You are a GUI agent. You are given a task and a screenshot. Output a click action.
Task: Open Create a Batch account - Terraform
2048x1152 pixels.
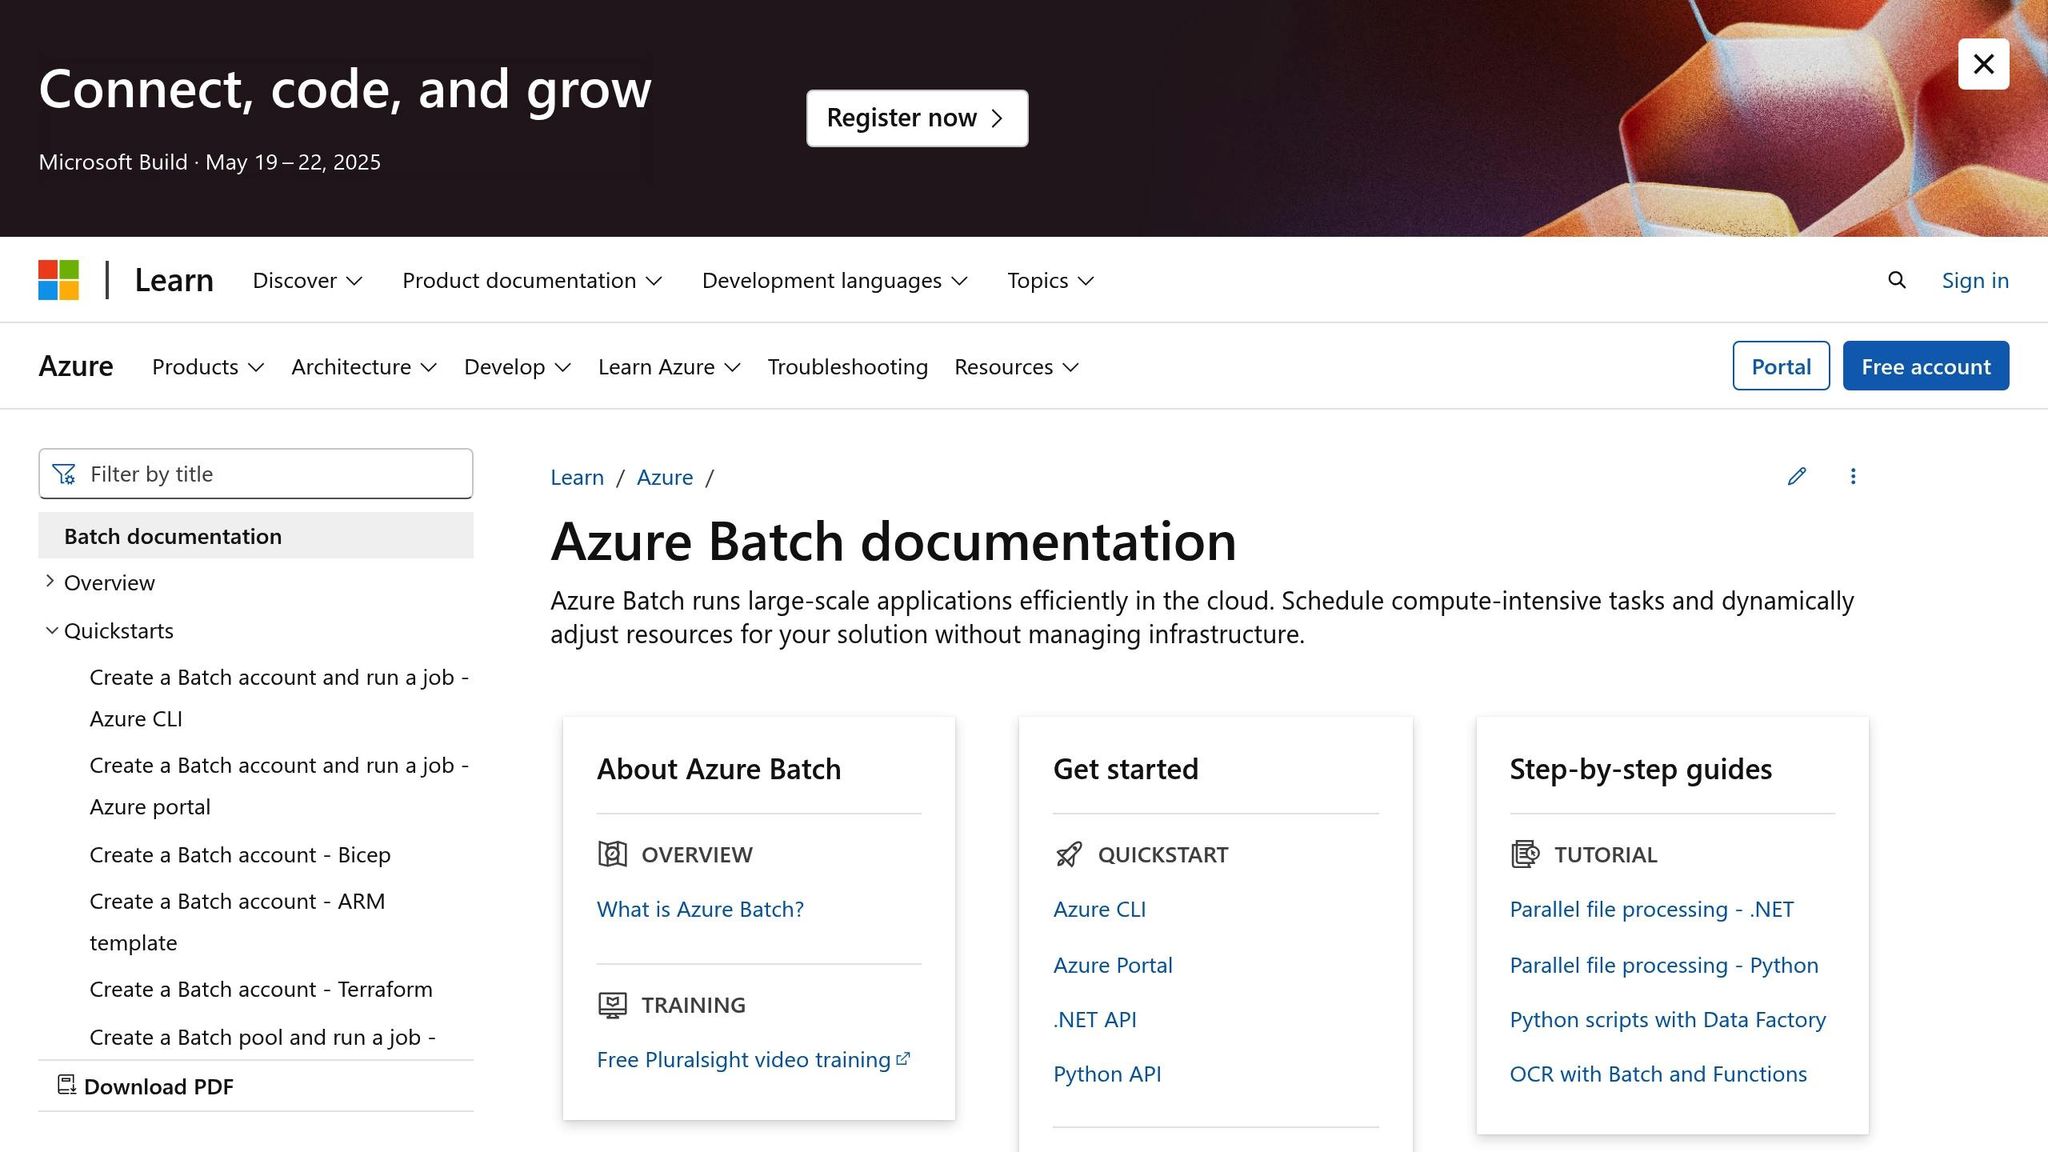click(x=261, y=989)
